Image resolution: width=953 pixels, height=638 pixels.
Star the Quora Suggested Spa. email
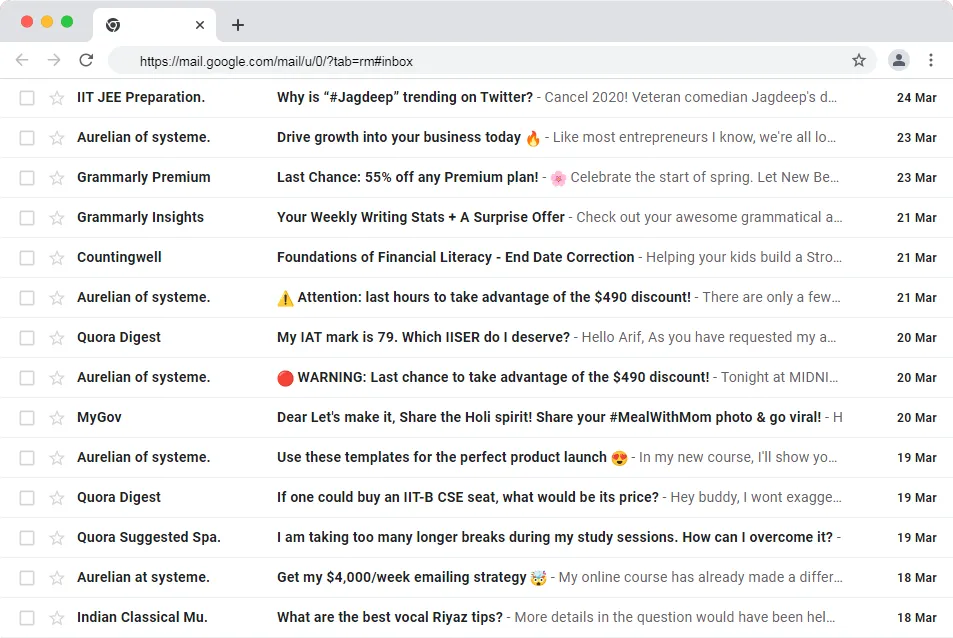[x=57, y=538]
